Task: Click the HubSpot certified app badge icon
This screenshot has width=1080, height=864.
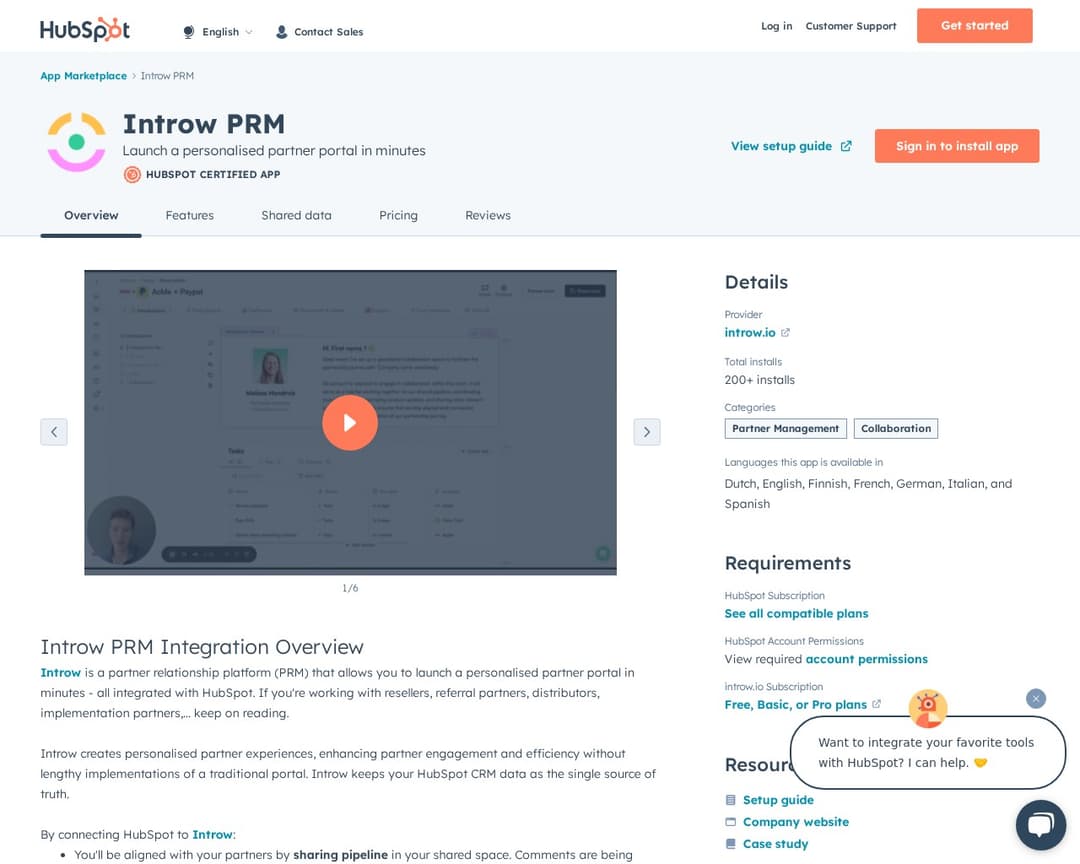Action: click(132, 174)
